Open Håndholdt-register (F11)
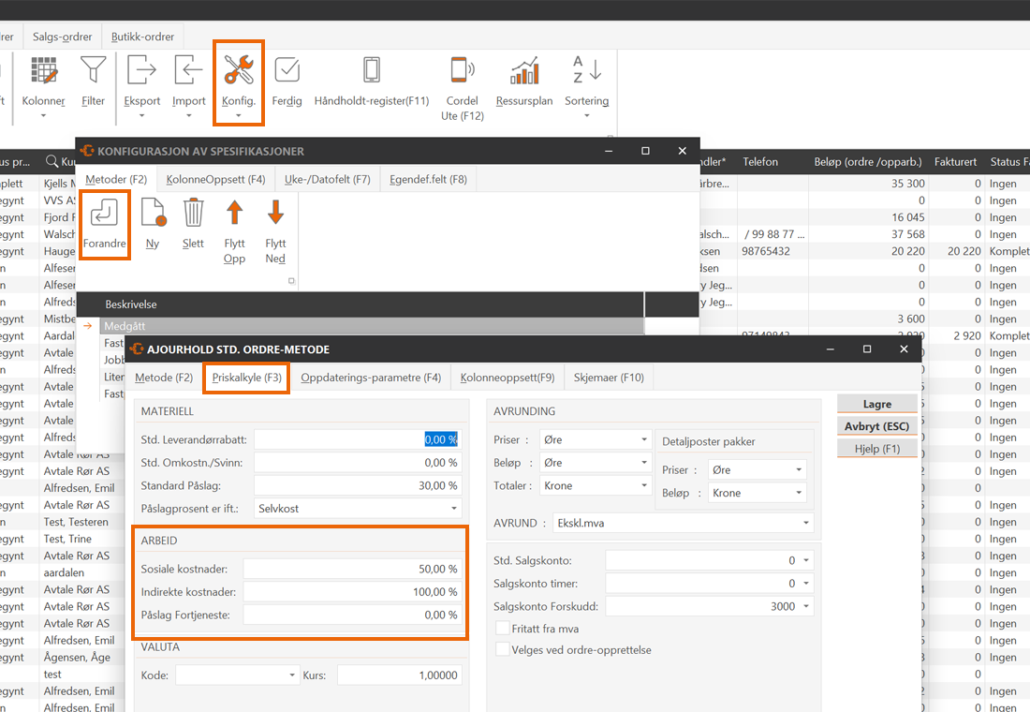Image resolution: width=1030 pixels, height=712 pixels. tap(372, 70)
